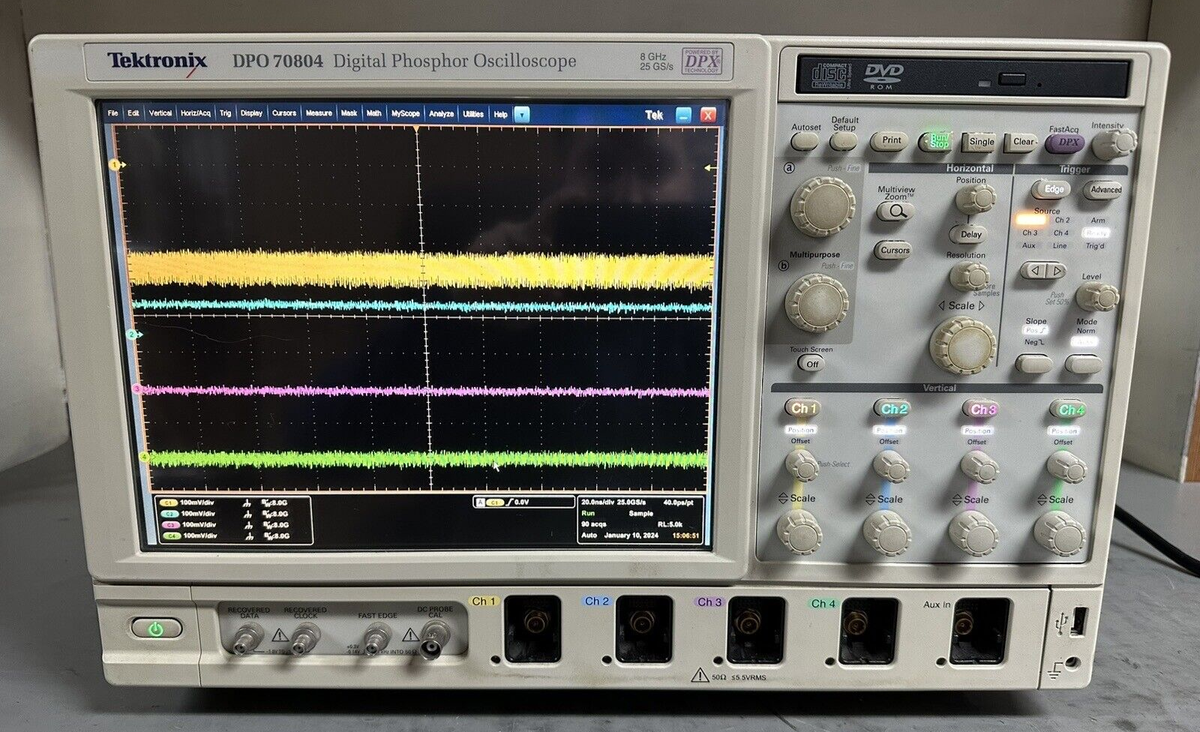
Task: Open the Trig menu
Action: [225, 114]
